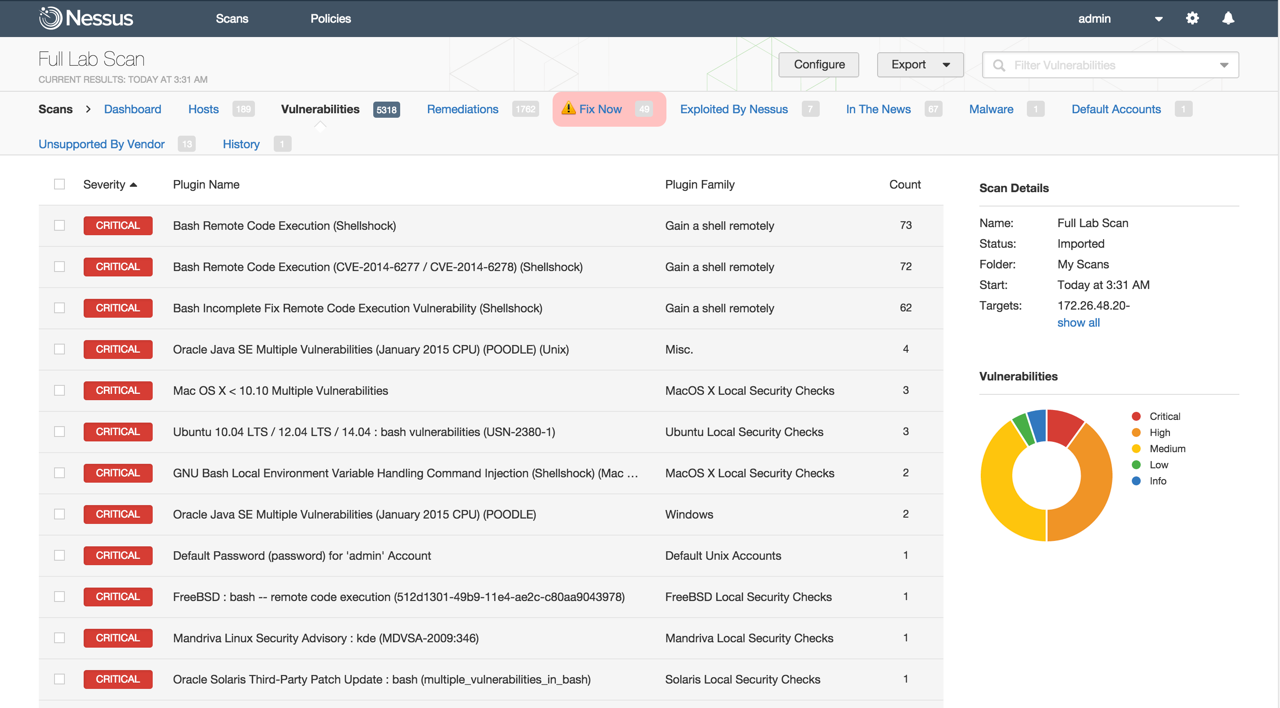Viewport: 1280px width, 708px height.
Task: Click the Low green legend swatch
Action: point(1136,465)
